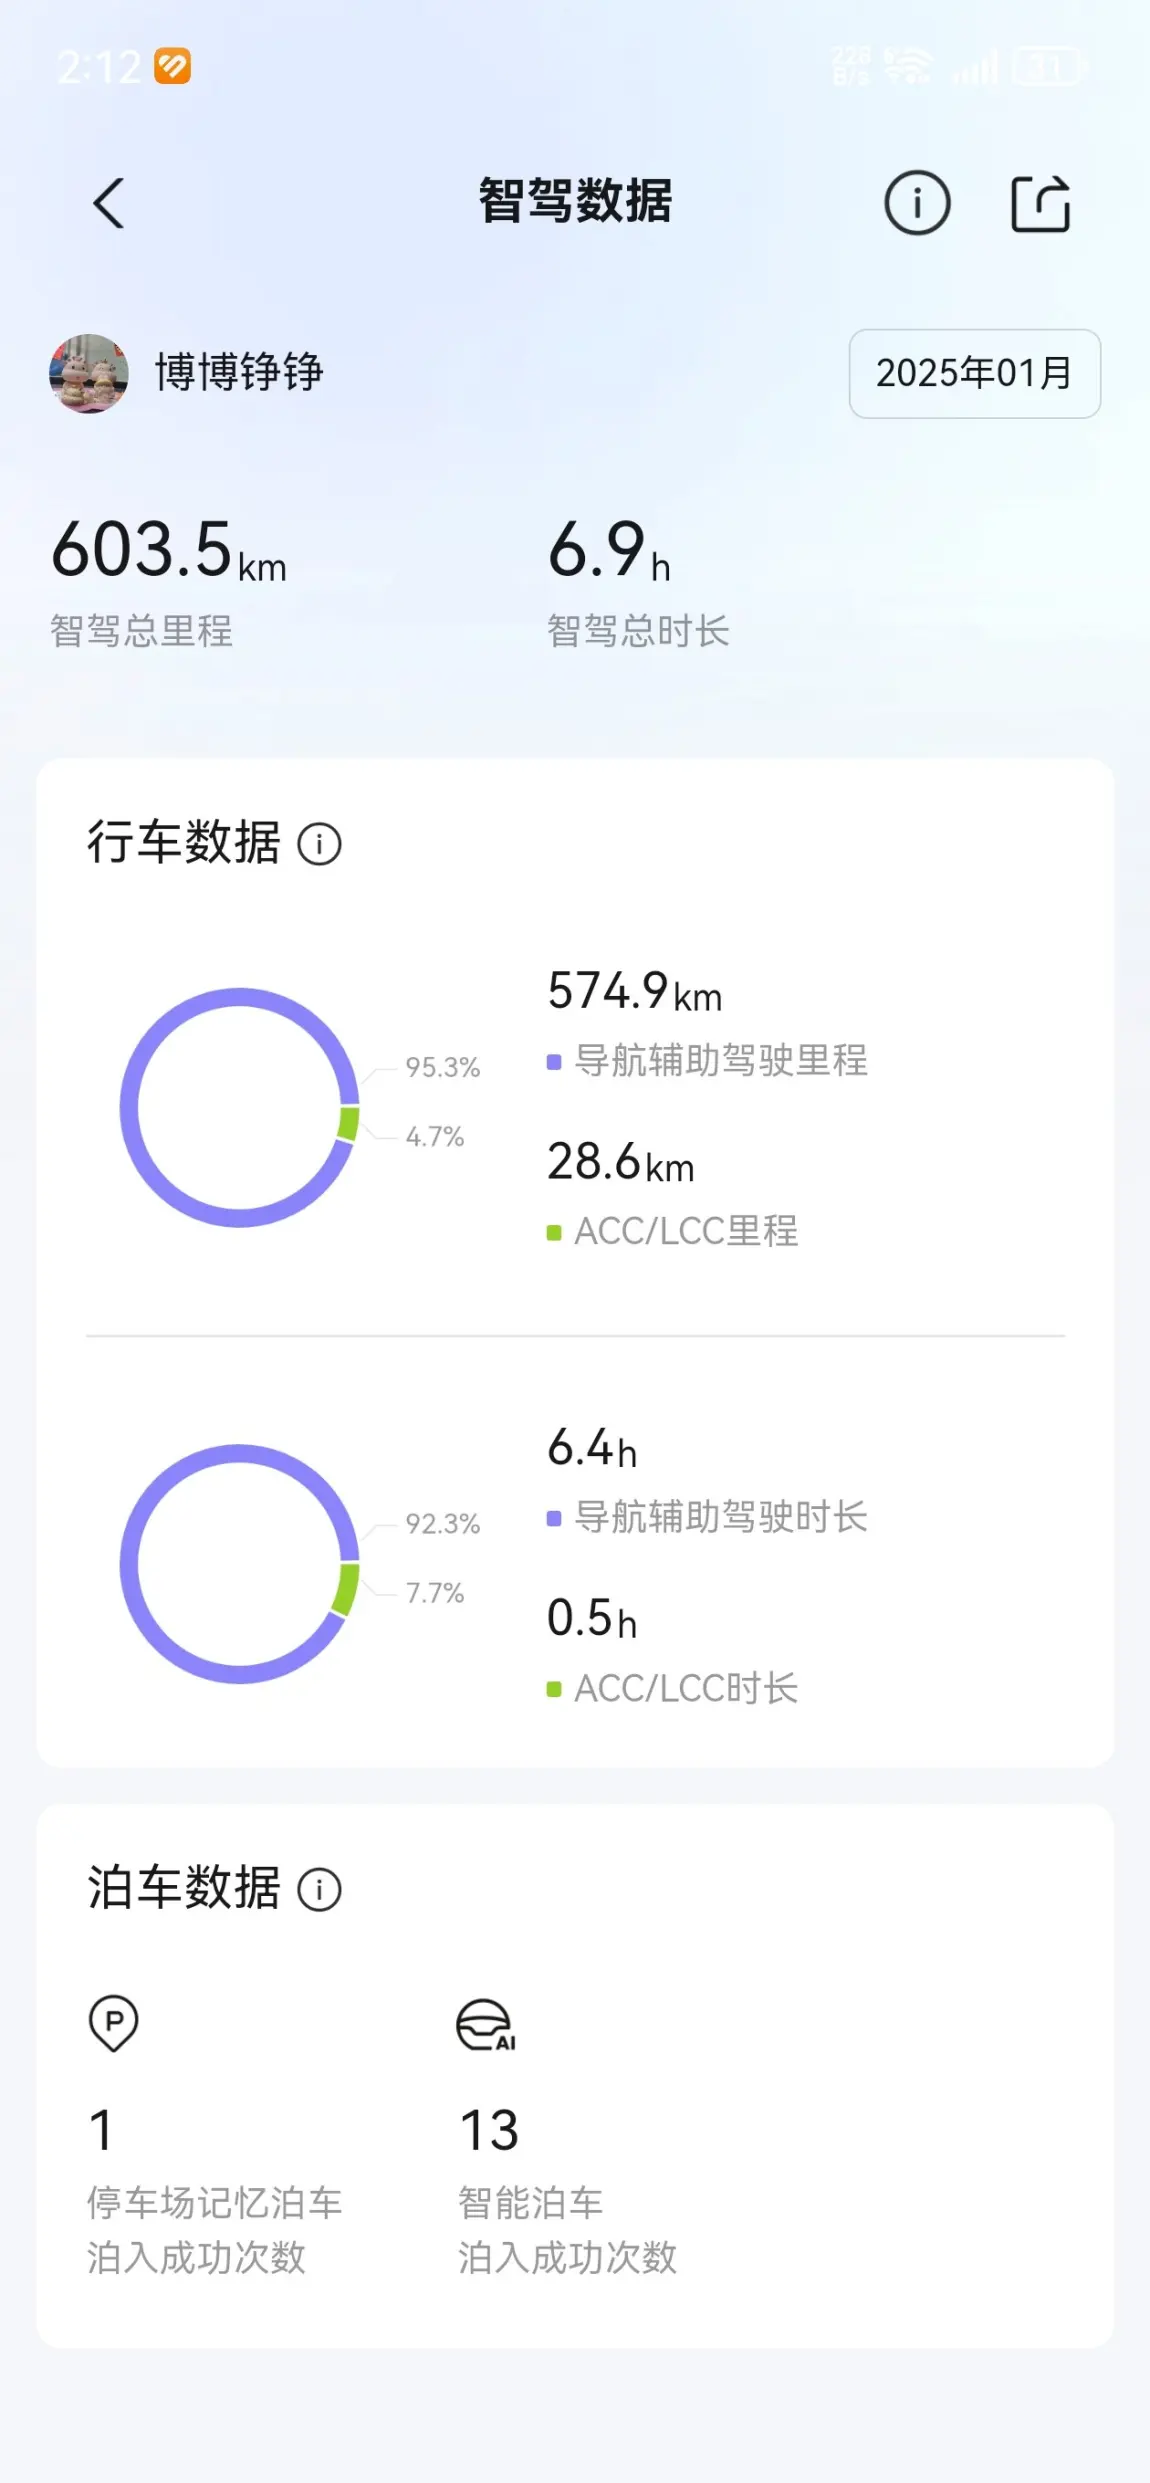Select the green ACC/LCC里程 legend swatch
Image resolution: width=1150 pixels, height=2483 pixels.
554,1233
